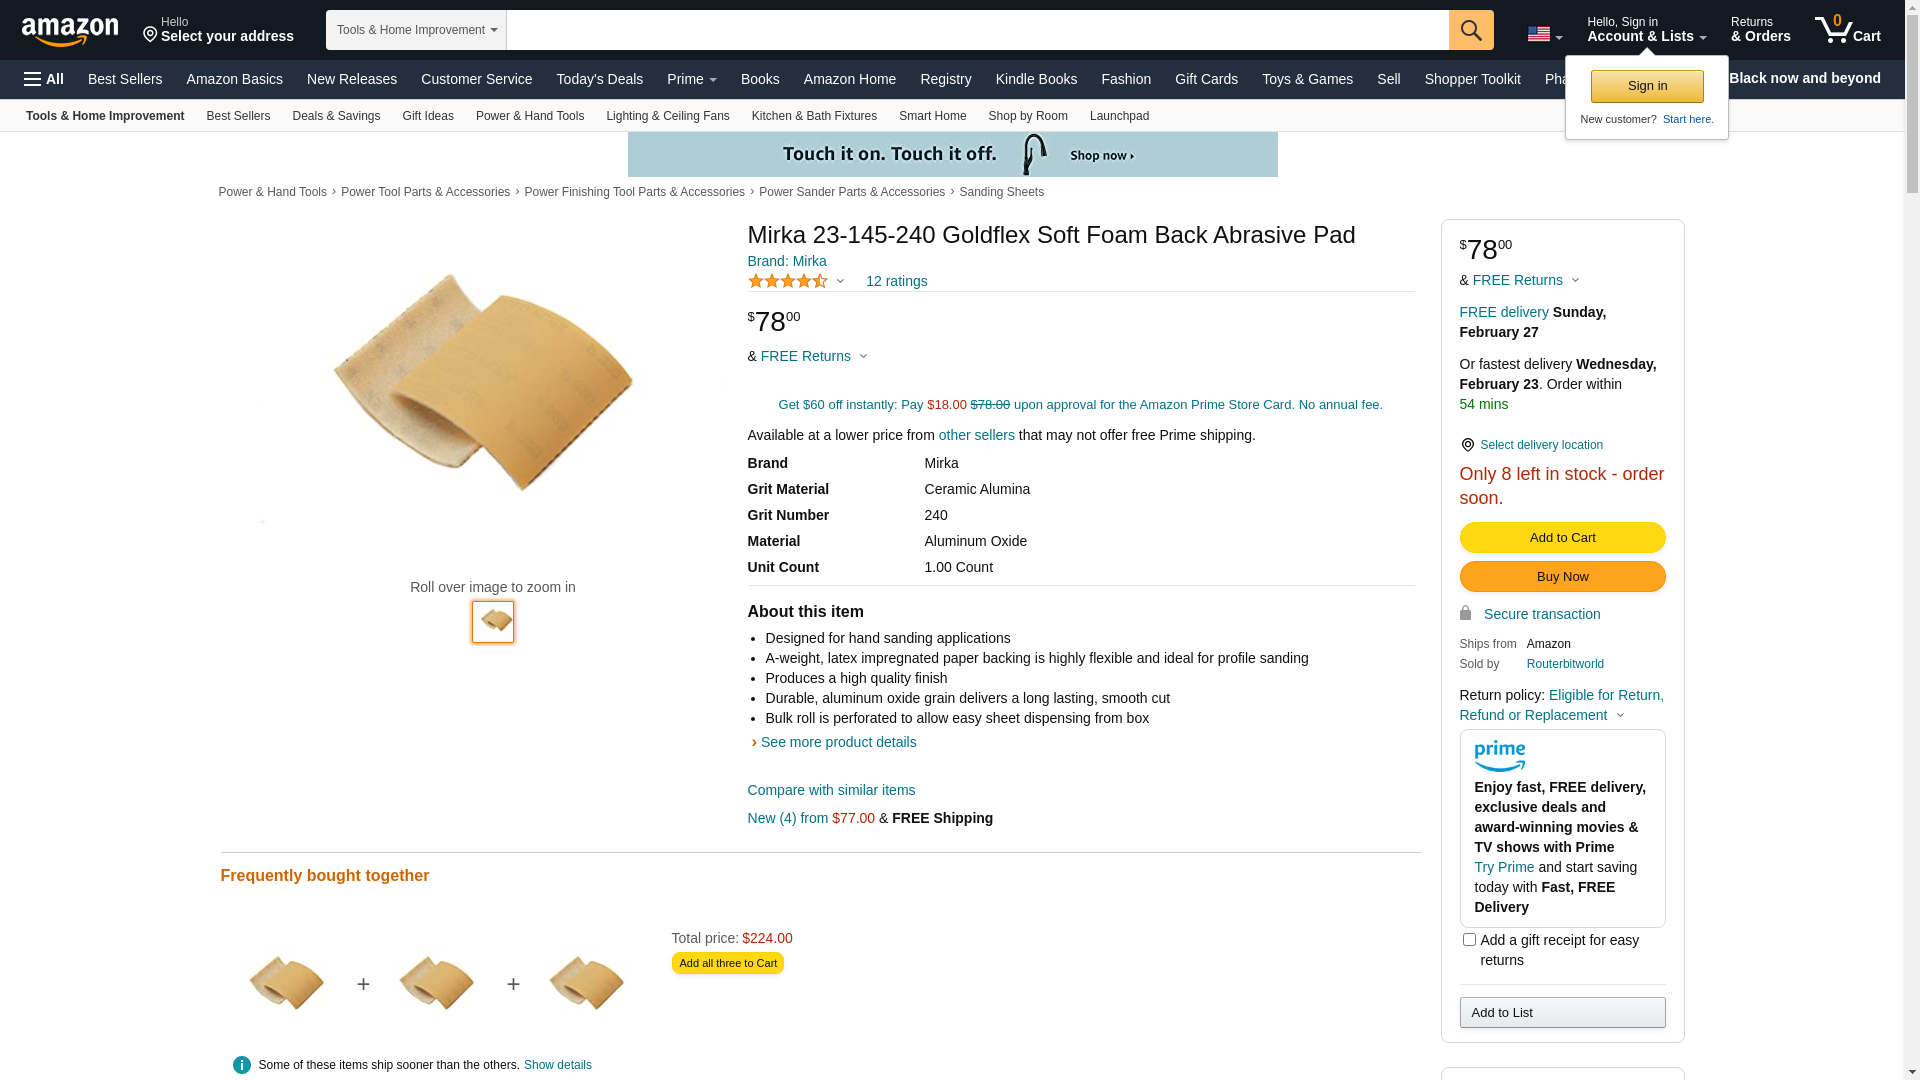Open the Tools & Home Improvement search dropdown
The image size is (1920, 1080).
point(416,30)
